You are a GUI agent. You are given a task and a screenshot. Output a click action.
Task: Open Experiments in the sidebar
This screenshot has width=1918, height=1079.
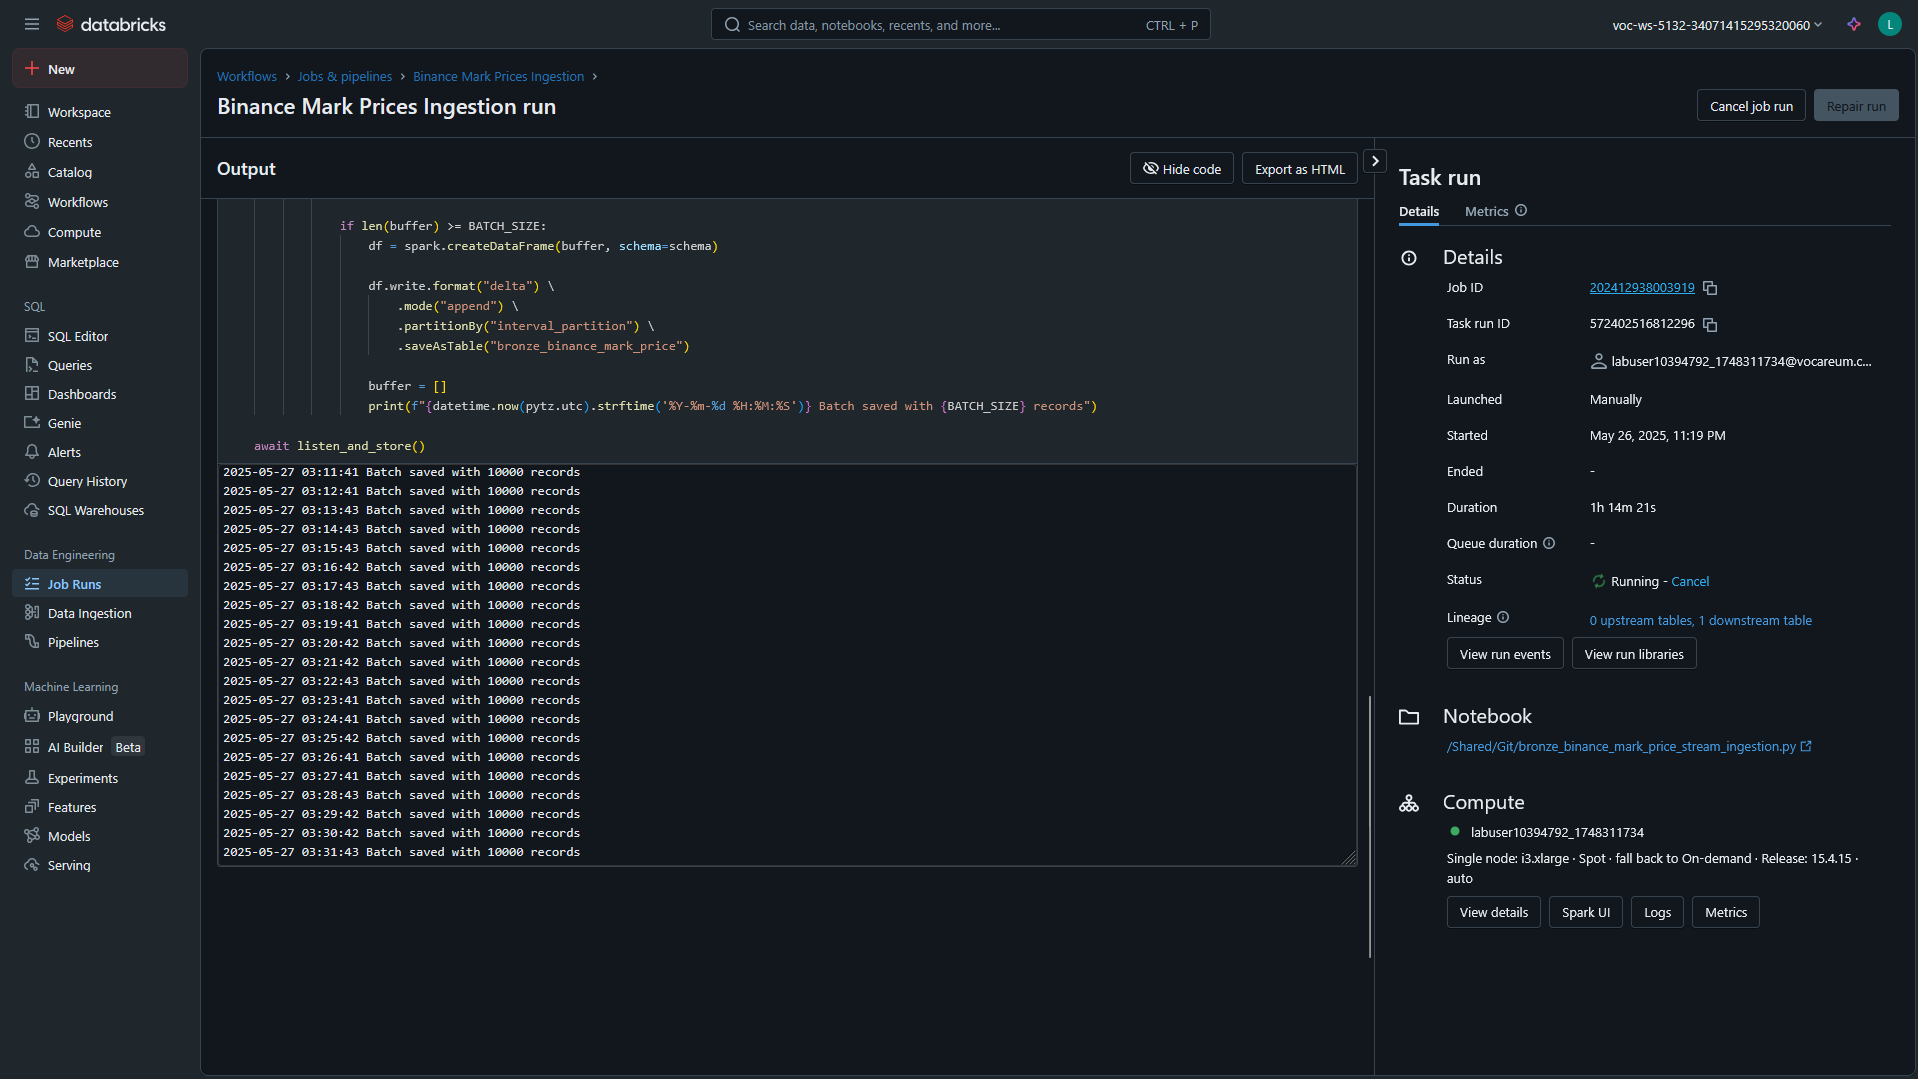pyautogui.click(x=100, y=778)
